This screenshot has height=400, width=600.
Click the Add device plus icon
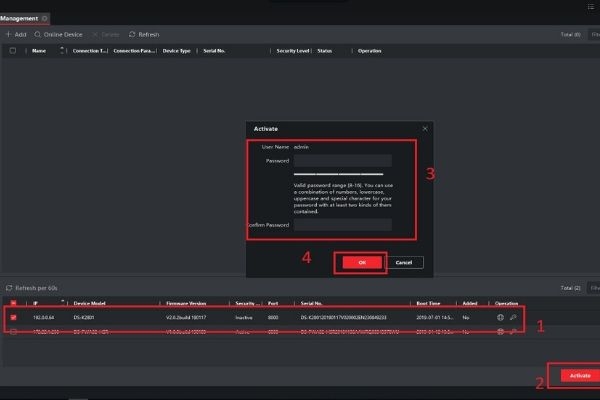(10, 34)
